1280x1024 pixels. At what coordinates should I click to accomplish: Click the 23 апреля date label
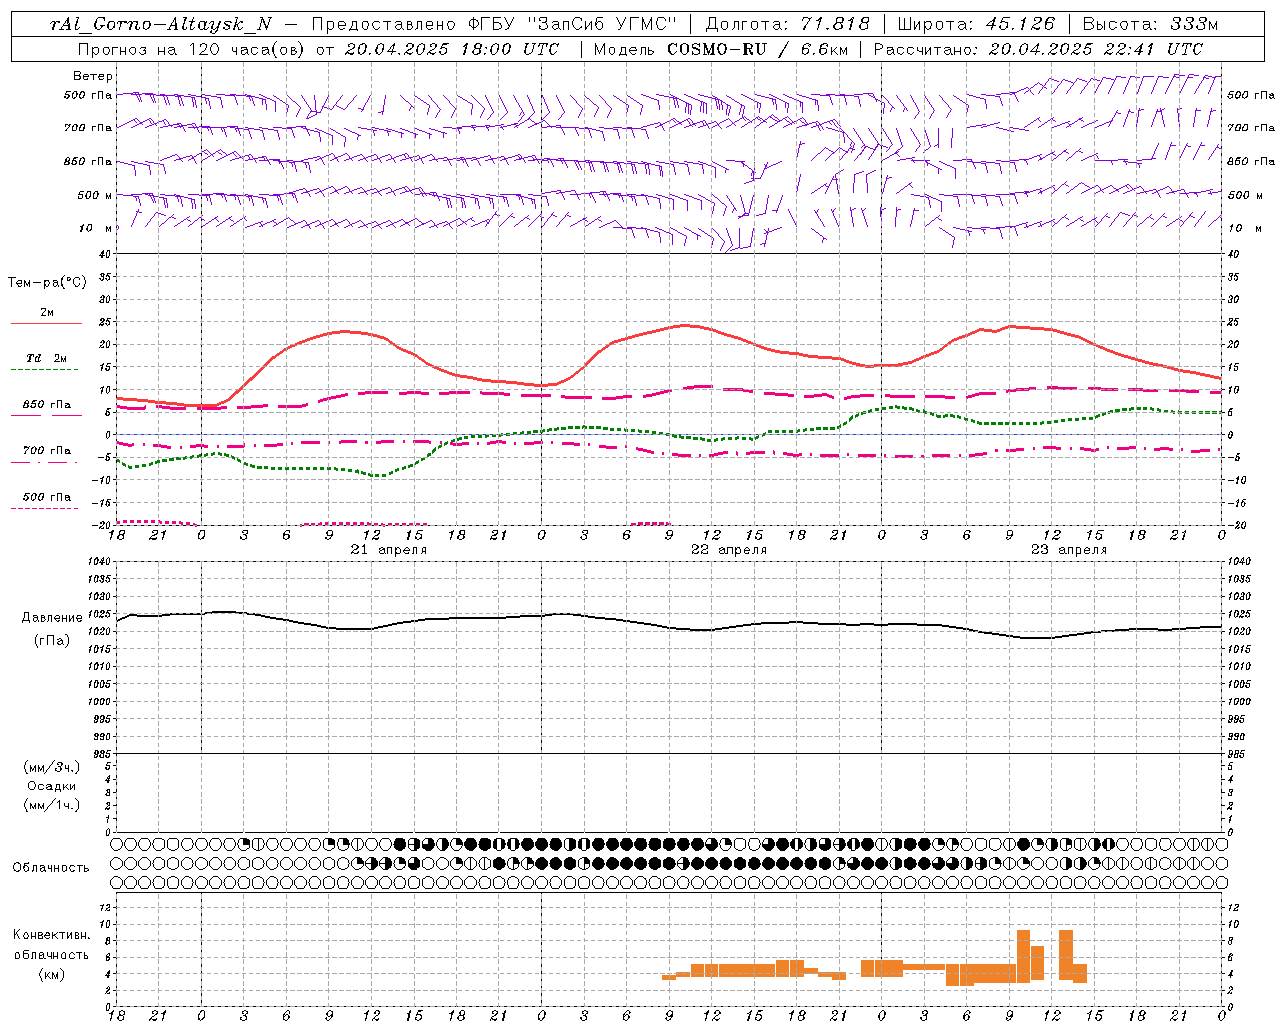click(1069, 550)
